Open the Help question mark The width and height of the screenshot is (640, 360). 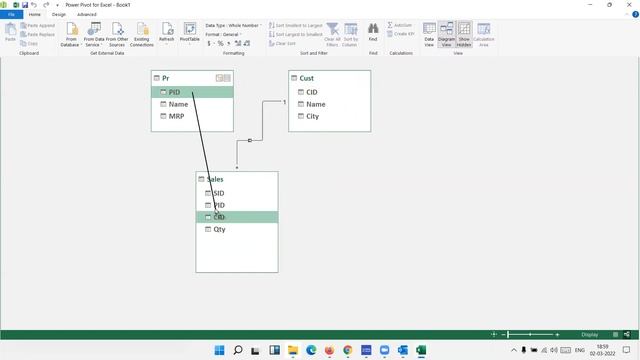coord(636,14)
